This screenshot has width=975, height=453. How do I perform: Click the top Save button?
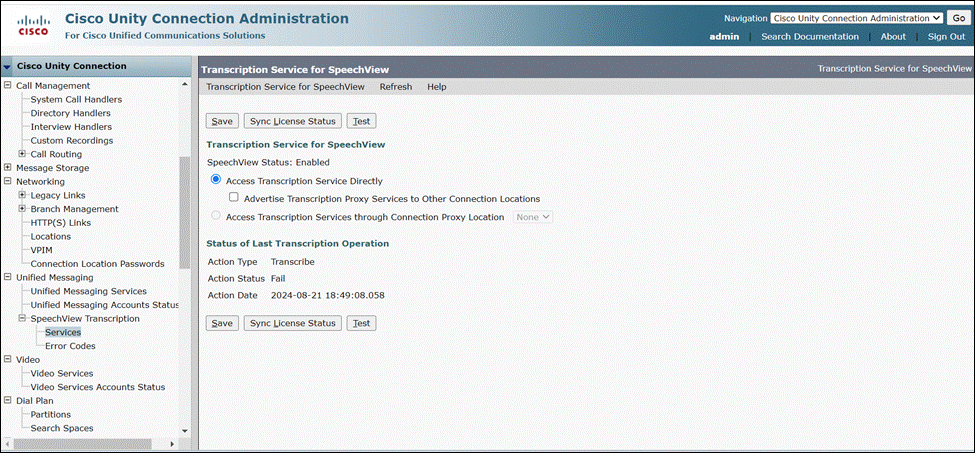tap(222, 121)
